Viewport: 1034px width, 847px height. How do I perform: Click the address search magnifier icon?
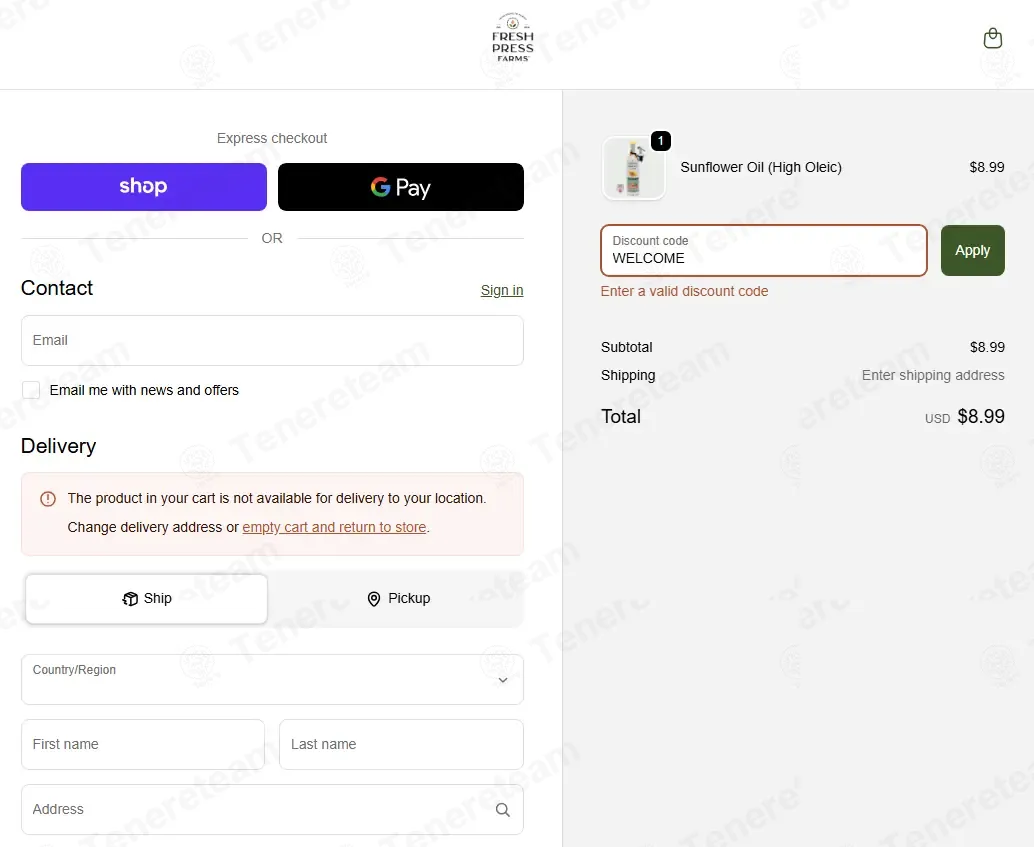(x=502, y=809)
